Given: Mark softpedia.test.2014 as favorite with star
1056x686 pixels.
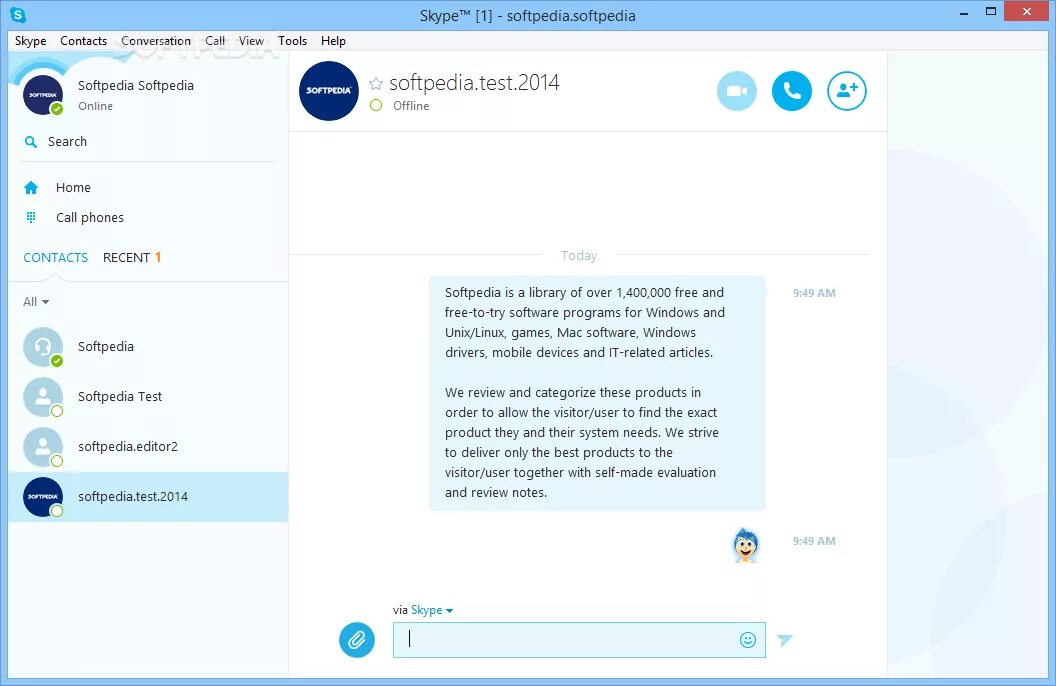Looking at the screenshot, I should point(376,83).
